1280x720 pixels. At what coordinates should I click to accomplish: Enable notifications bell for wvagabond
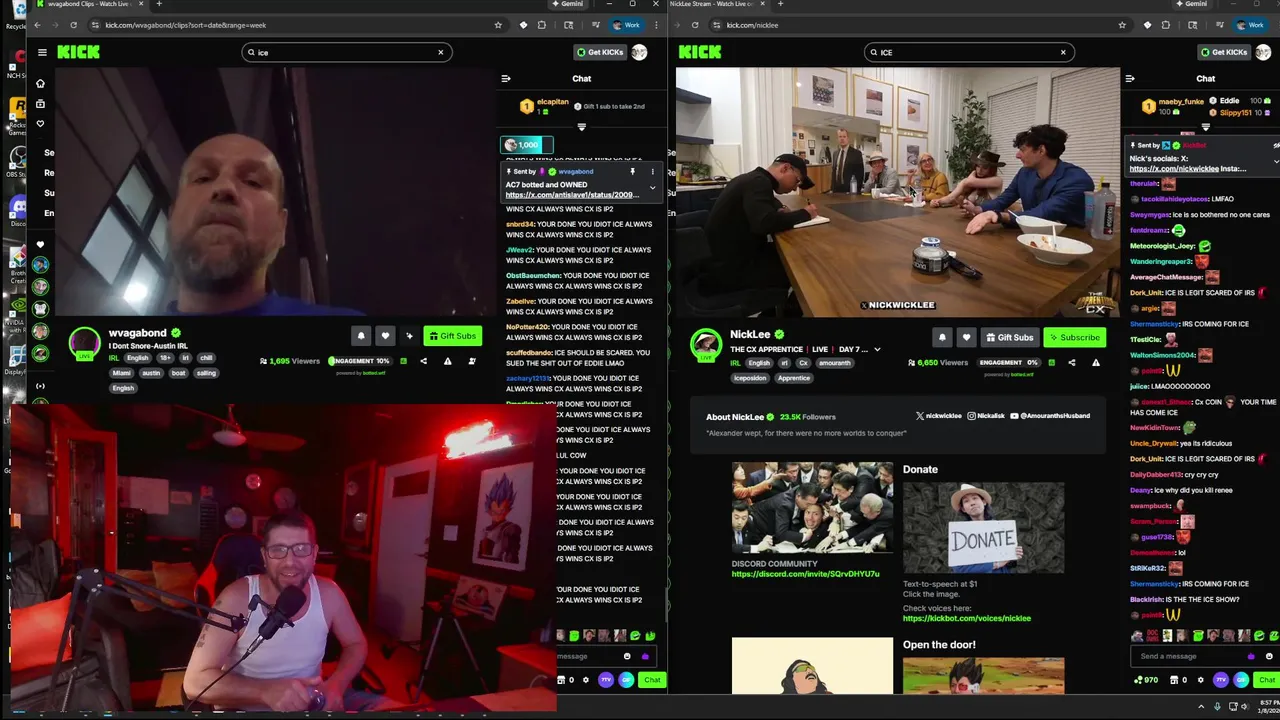[x=361, y=336]
